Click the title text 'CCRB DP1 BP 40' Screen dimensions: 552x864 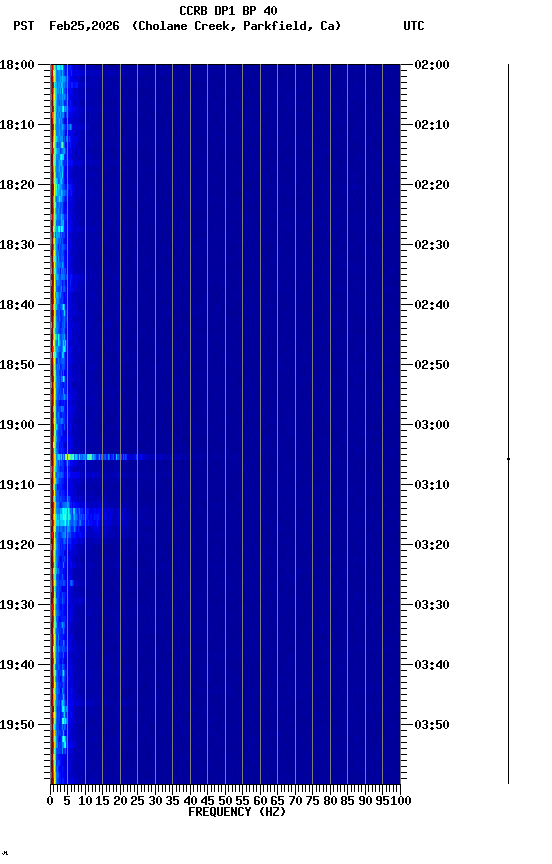pos(228,11)
